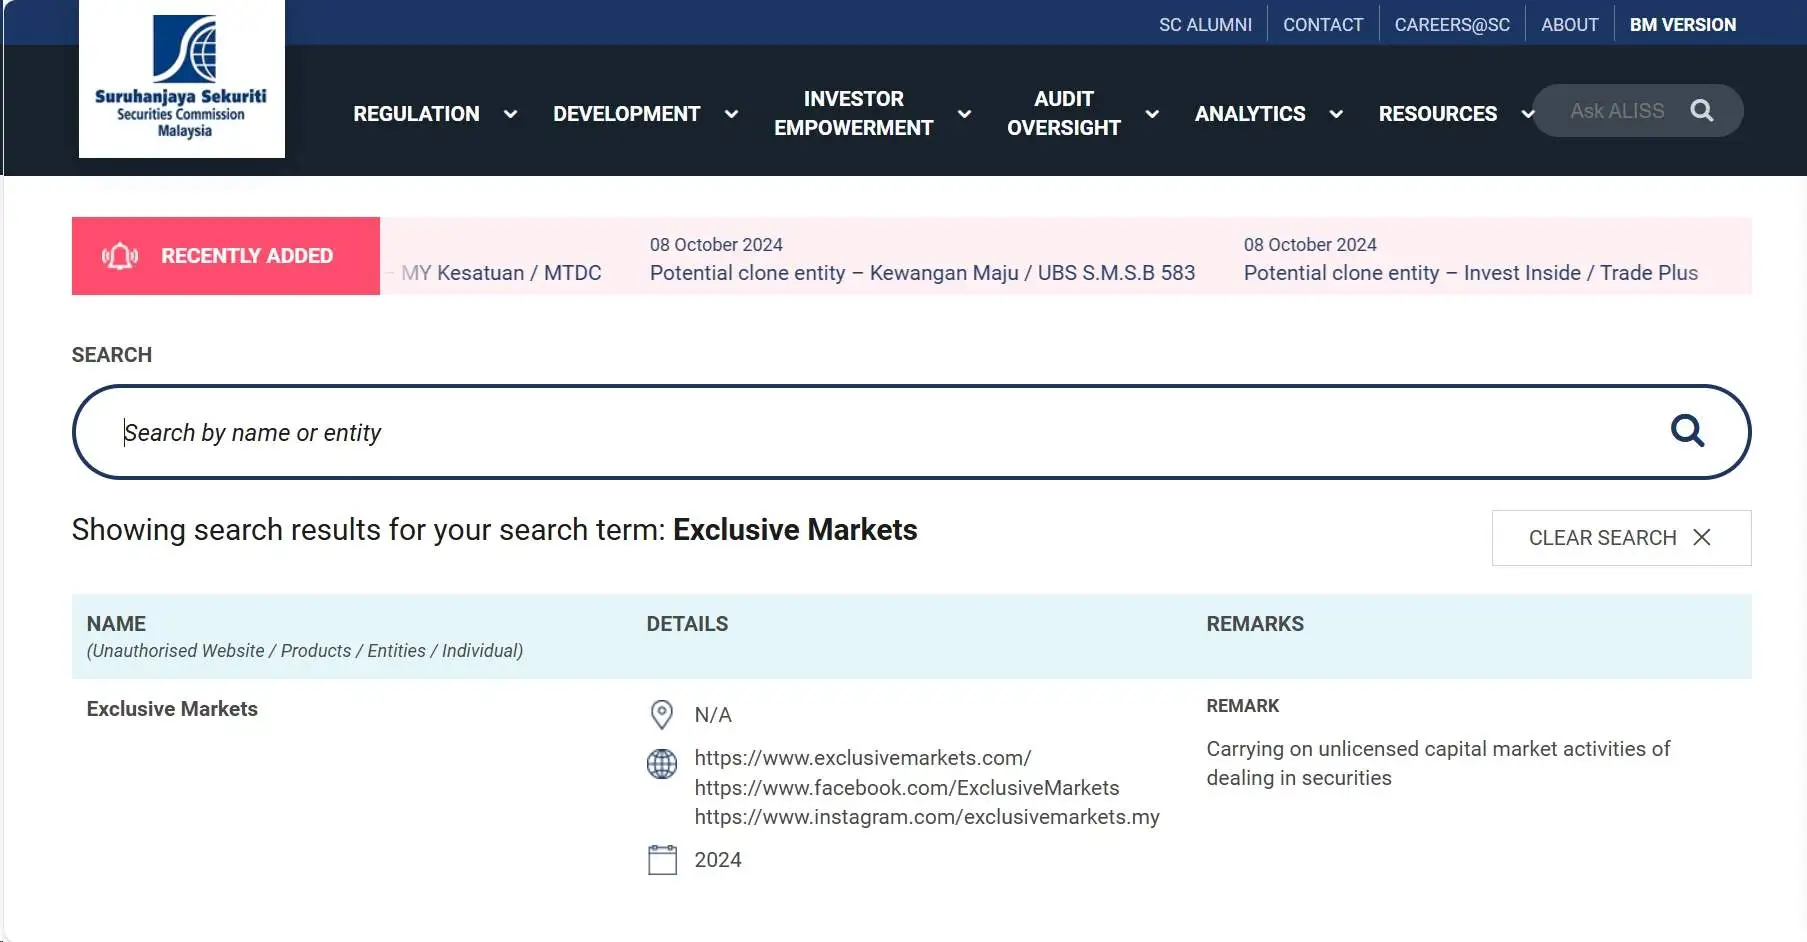Expand the Development menu chevron
The image size is (1807, 942).
click(x=731, y=114)
